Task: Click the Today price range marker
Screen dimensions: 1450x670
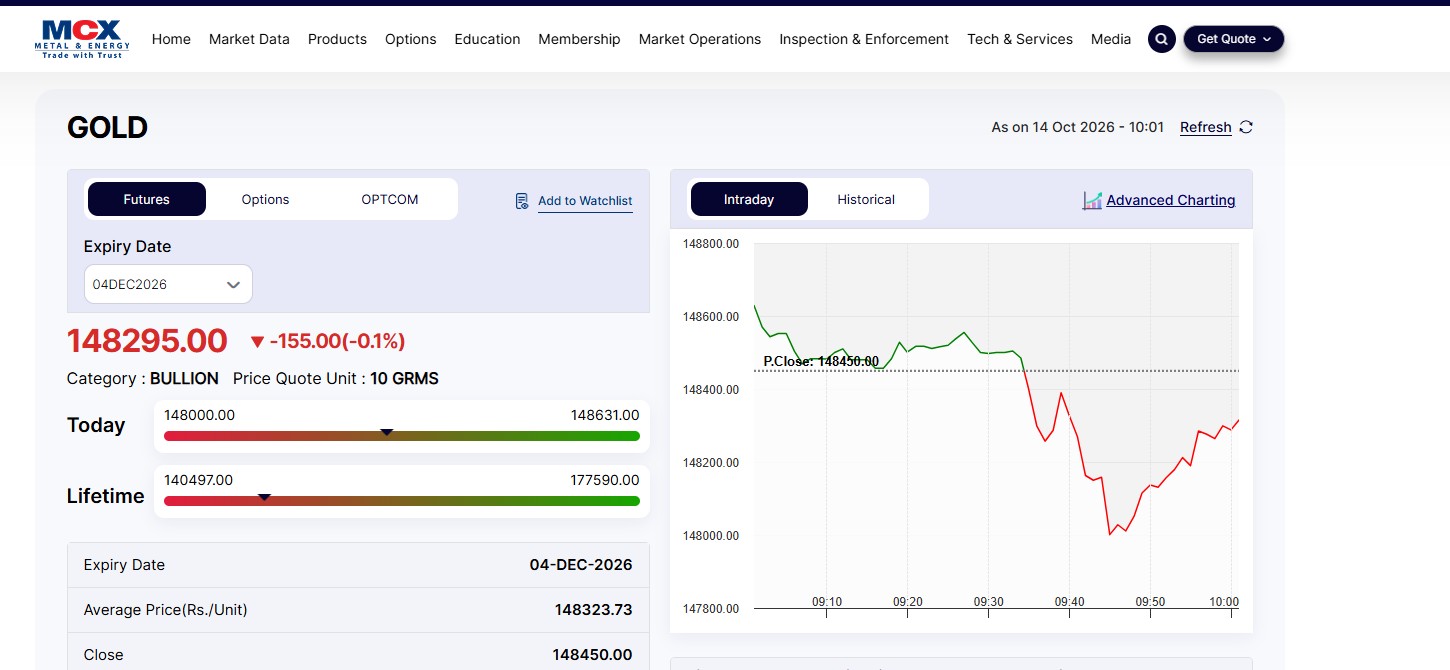Action: click(387, 433)
